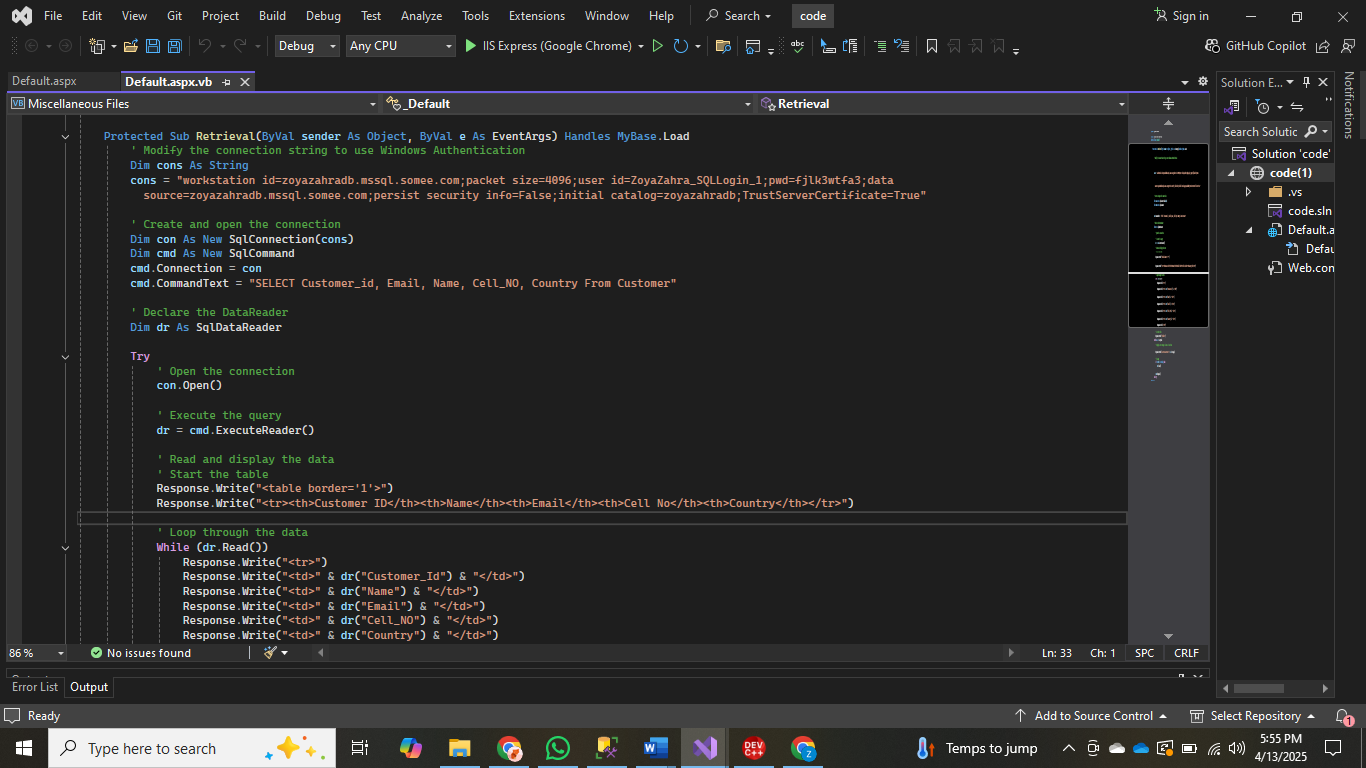Click the Save file icon
The image size is (1366, 768).
[x=153, y=46]
